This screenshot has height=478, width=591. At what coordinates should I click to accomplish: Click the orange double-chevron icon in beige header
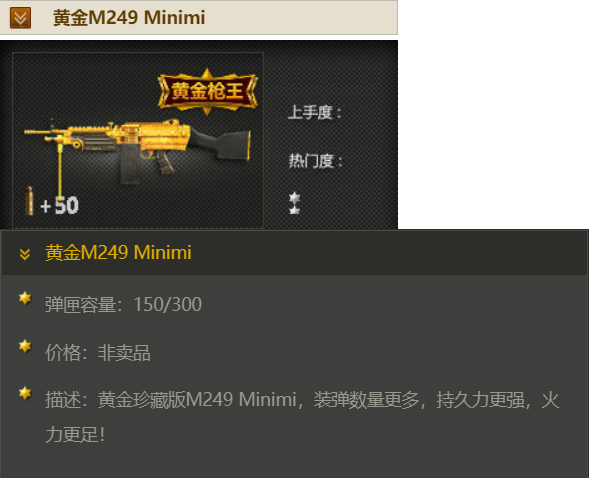20,18
